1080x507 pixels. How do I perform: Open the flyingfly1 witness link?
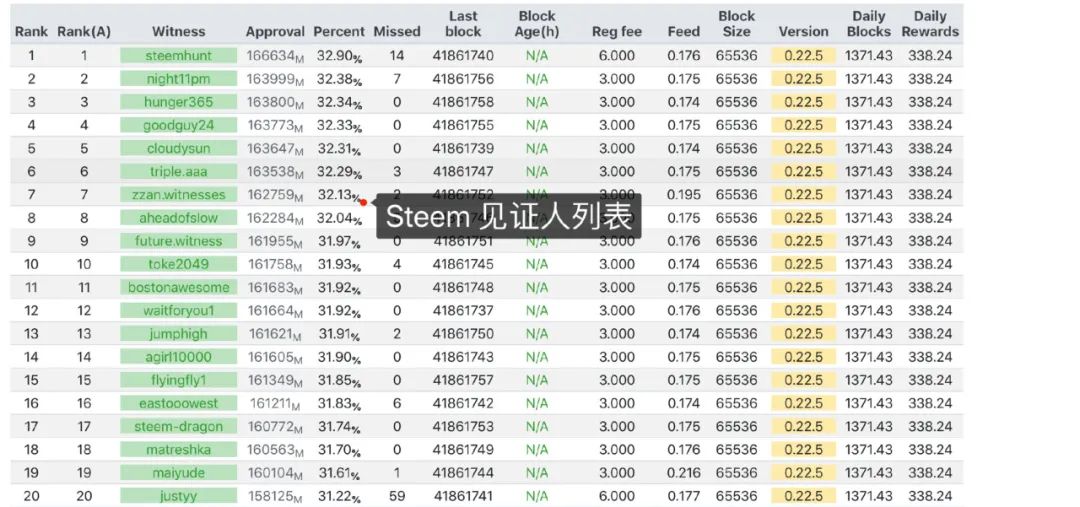point(178,380)
